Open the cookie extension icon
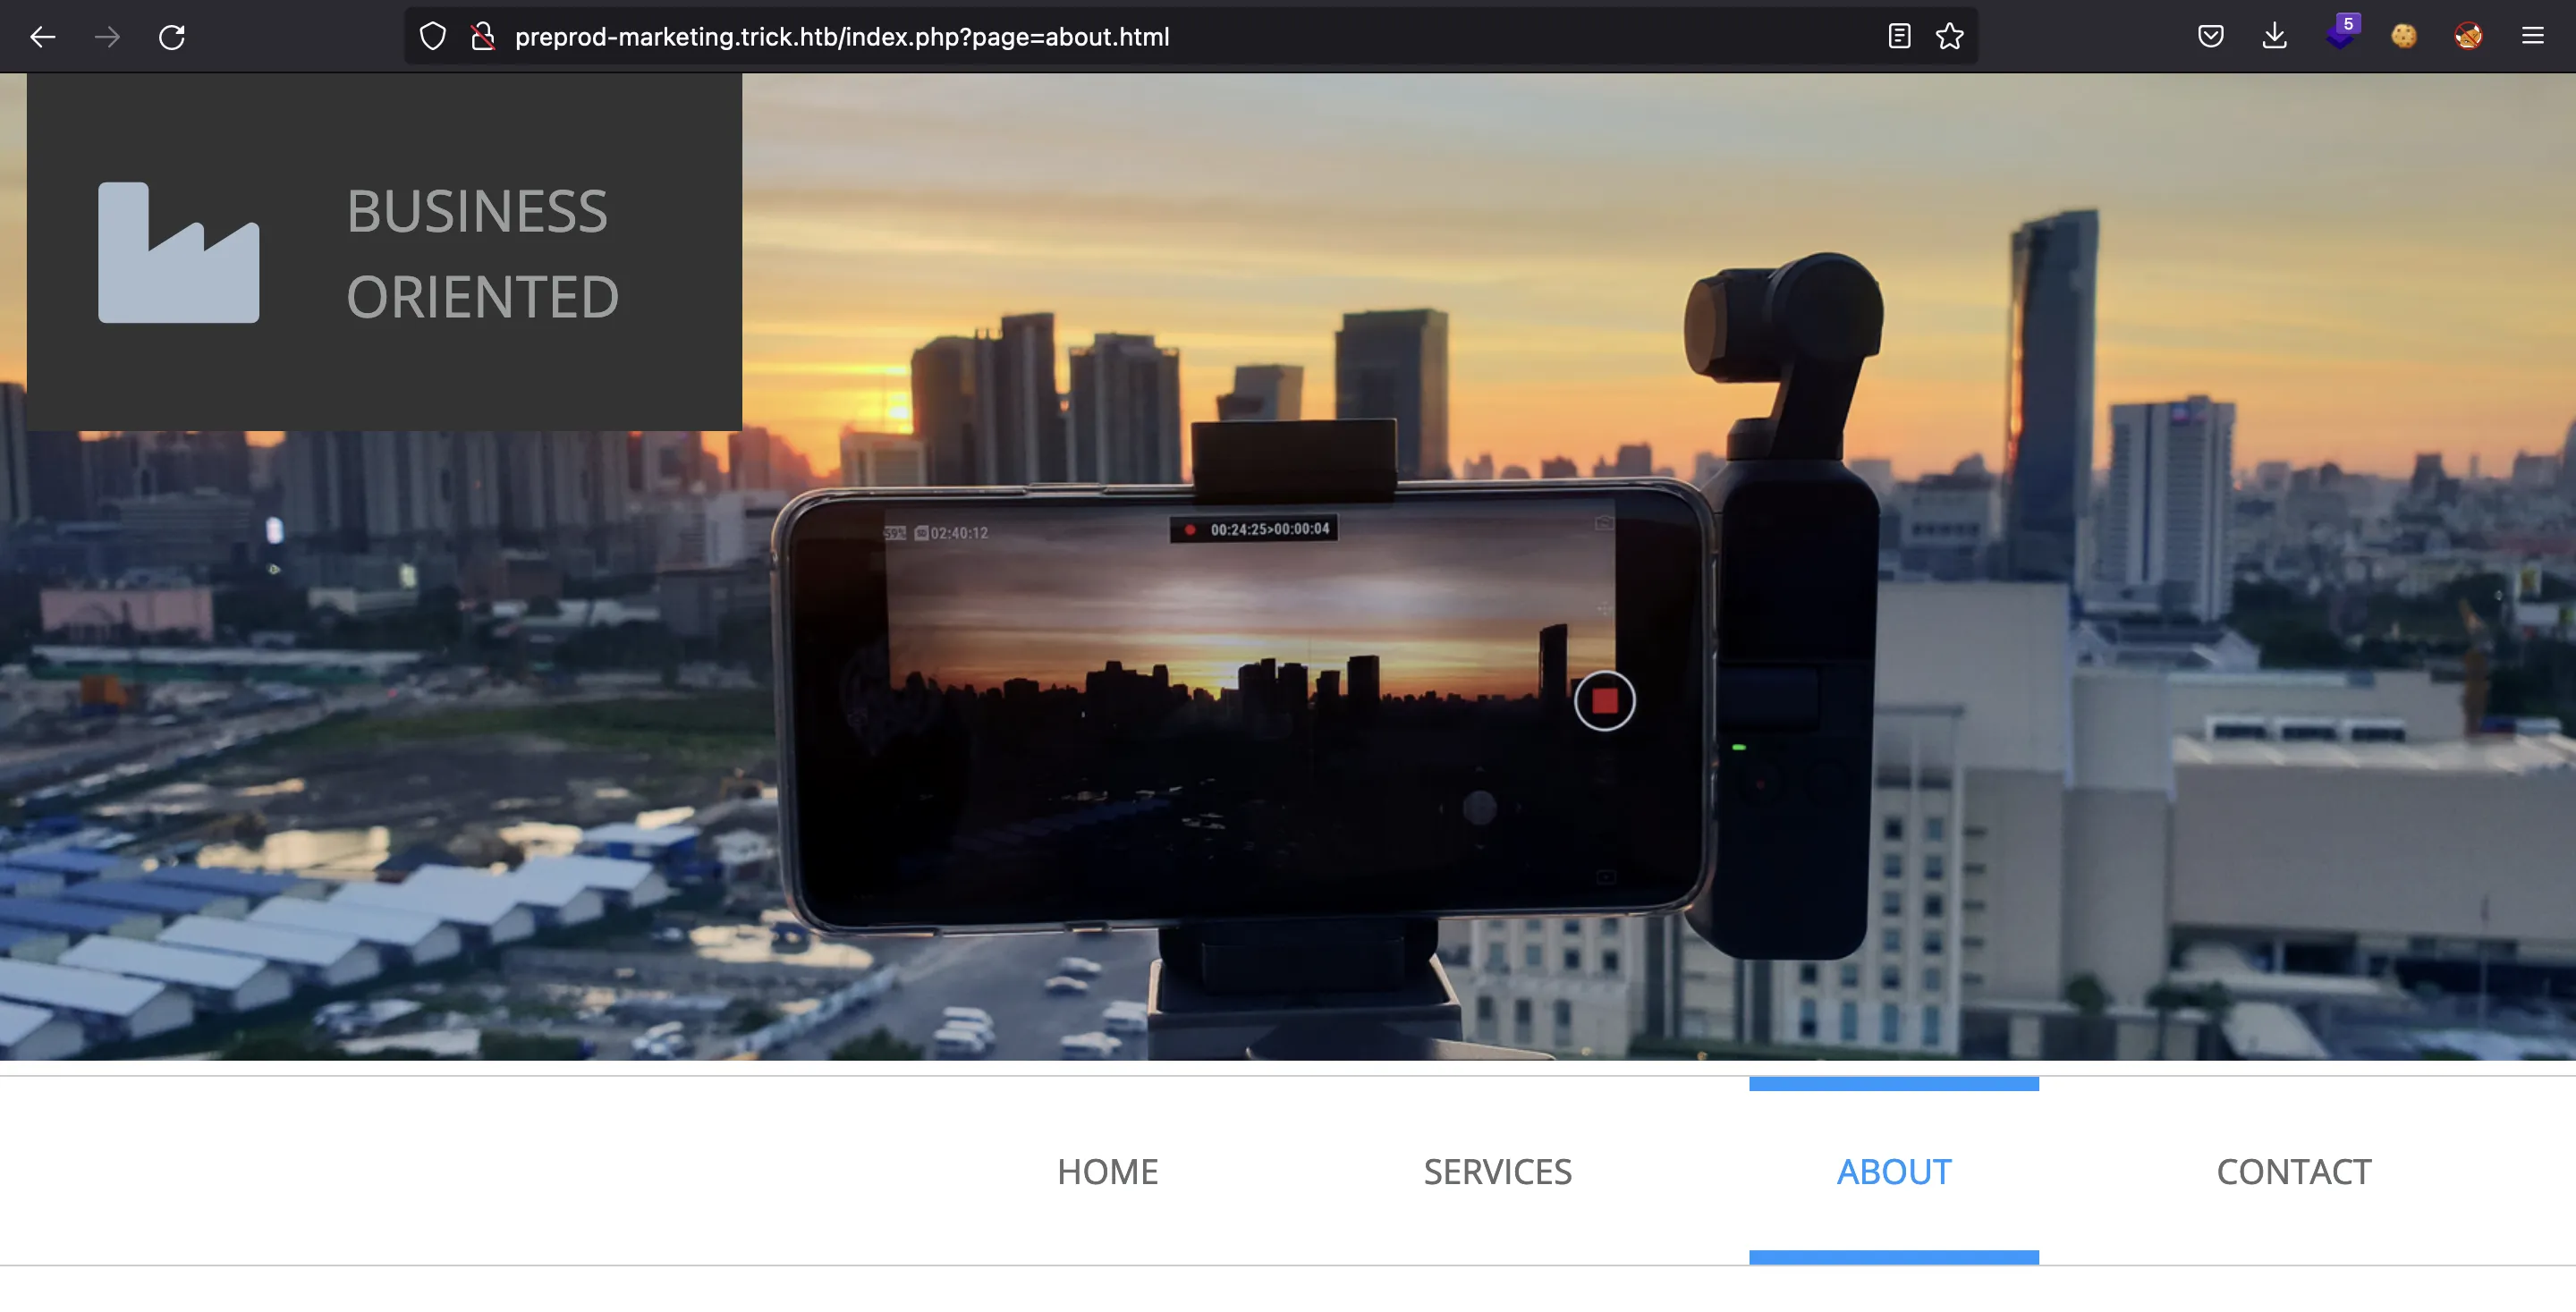2576x1312 pixels. (x=2404, y=37)
